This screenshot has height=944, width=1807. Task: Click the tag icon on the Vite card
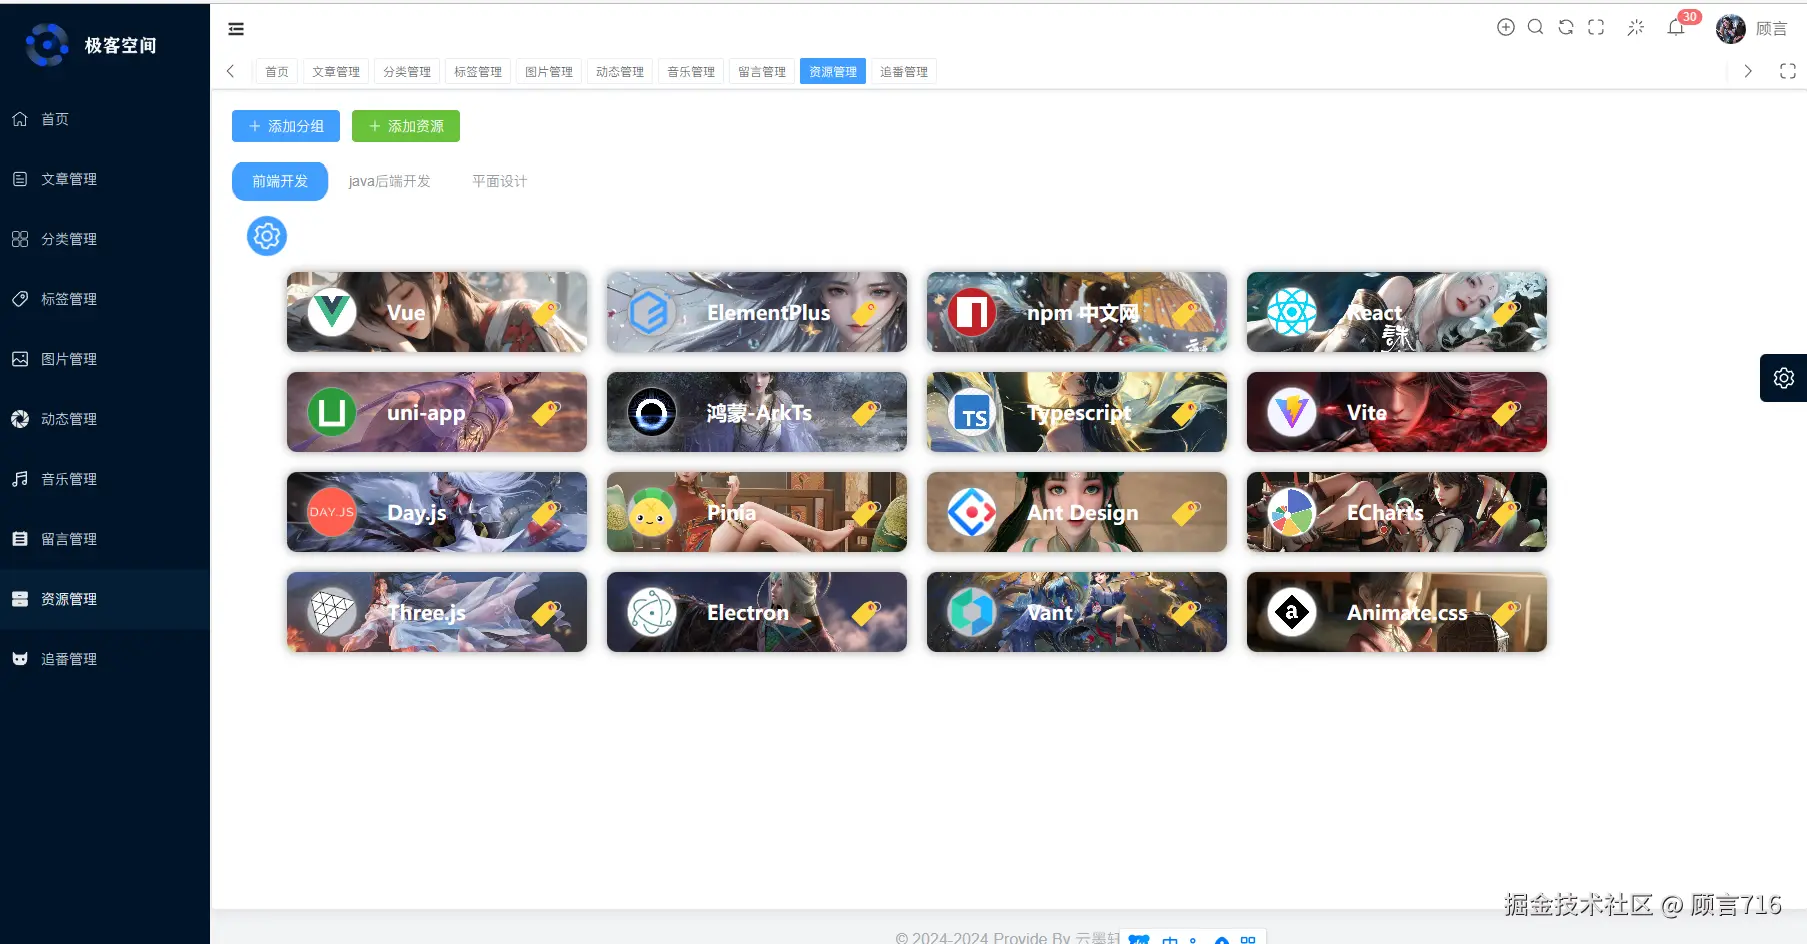[1506, 413]
